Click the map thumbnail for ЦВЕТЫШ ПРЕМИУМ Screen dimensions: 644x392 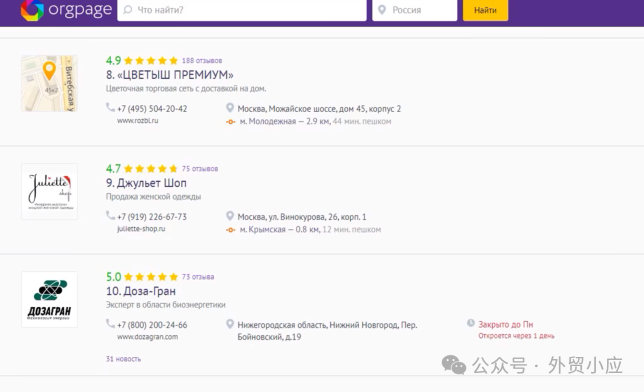[x=49, y=83]
